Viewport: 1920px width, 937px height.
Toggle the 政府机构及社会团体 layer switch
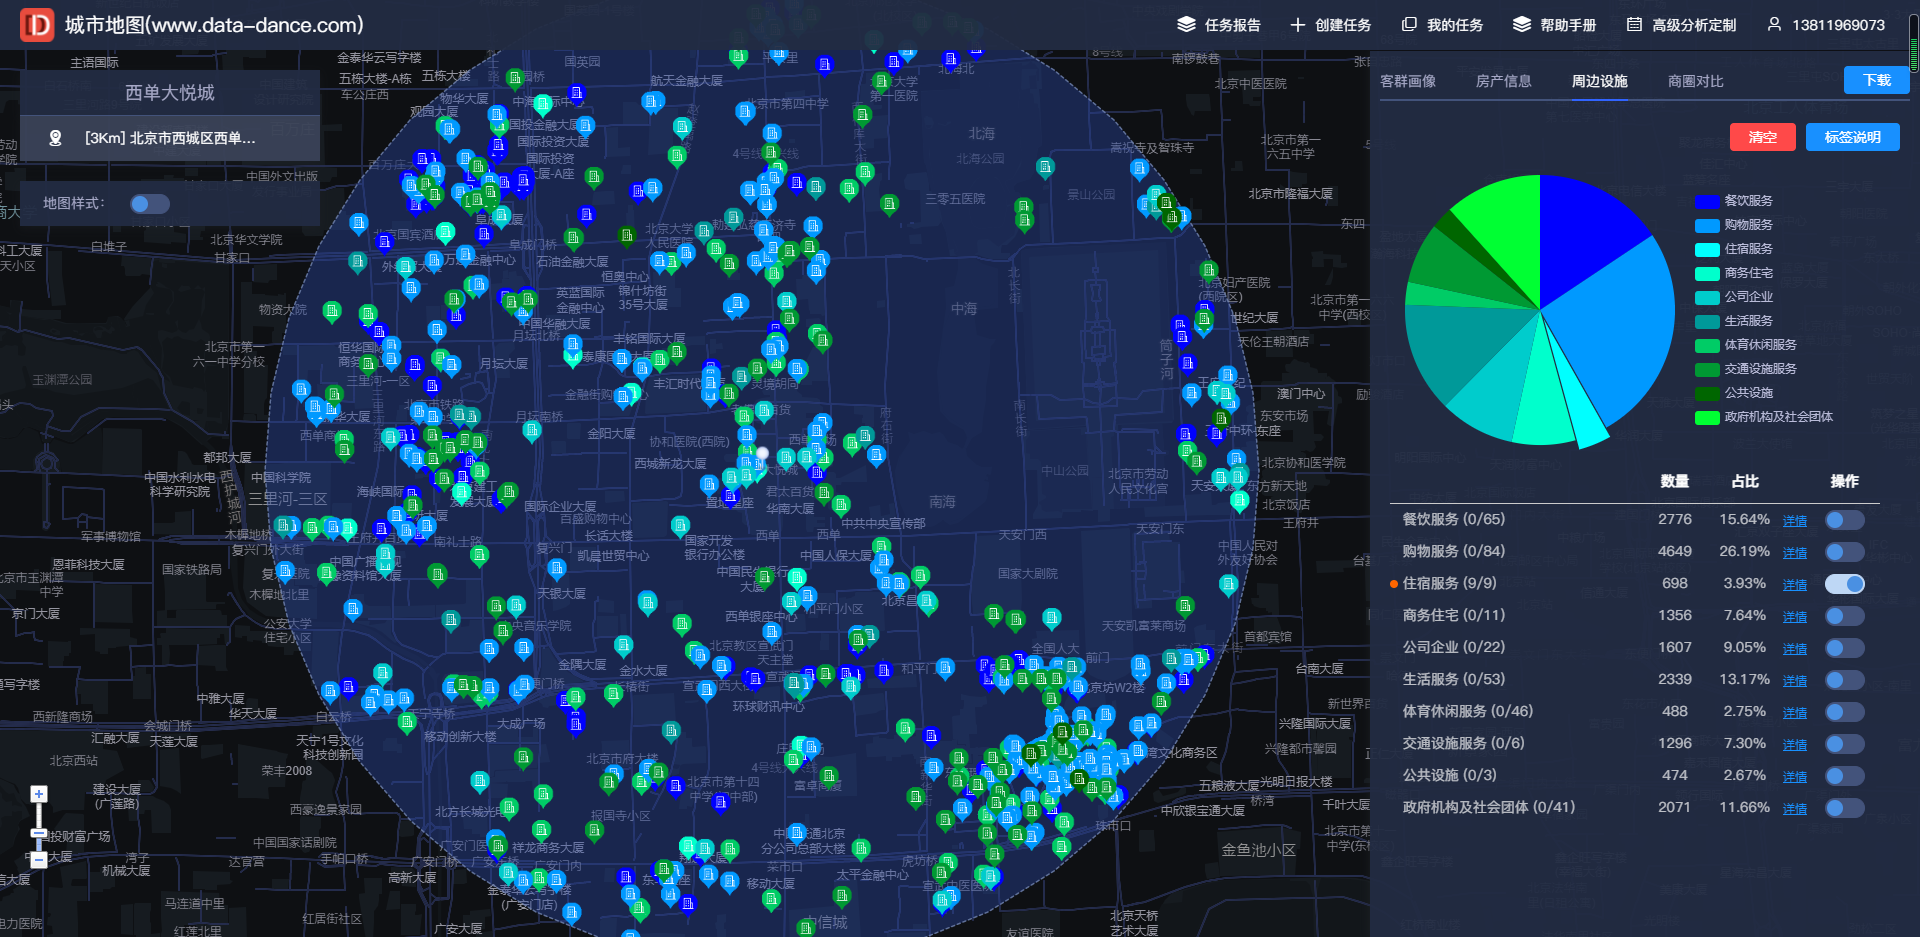(x=1844, y=808)
